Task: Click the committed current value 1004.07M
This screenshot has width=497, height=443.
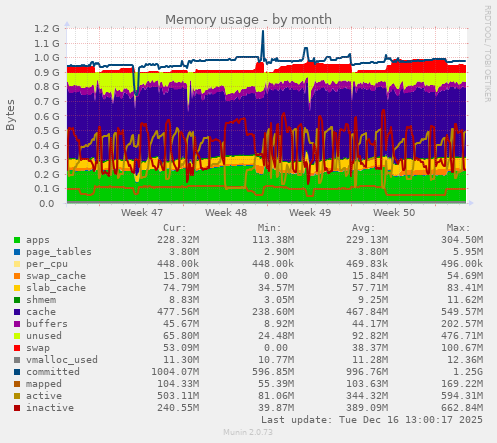Action: (x=175, y=372)
